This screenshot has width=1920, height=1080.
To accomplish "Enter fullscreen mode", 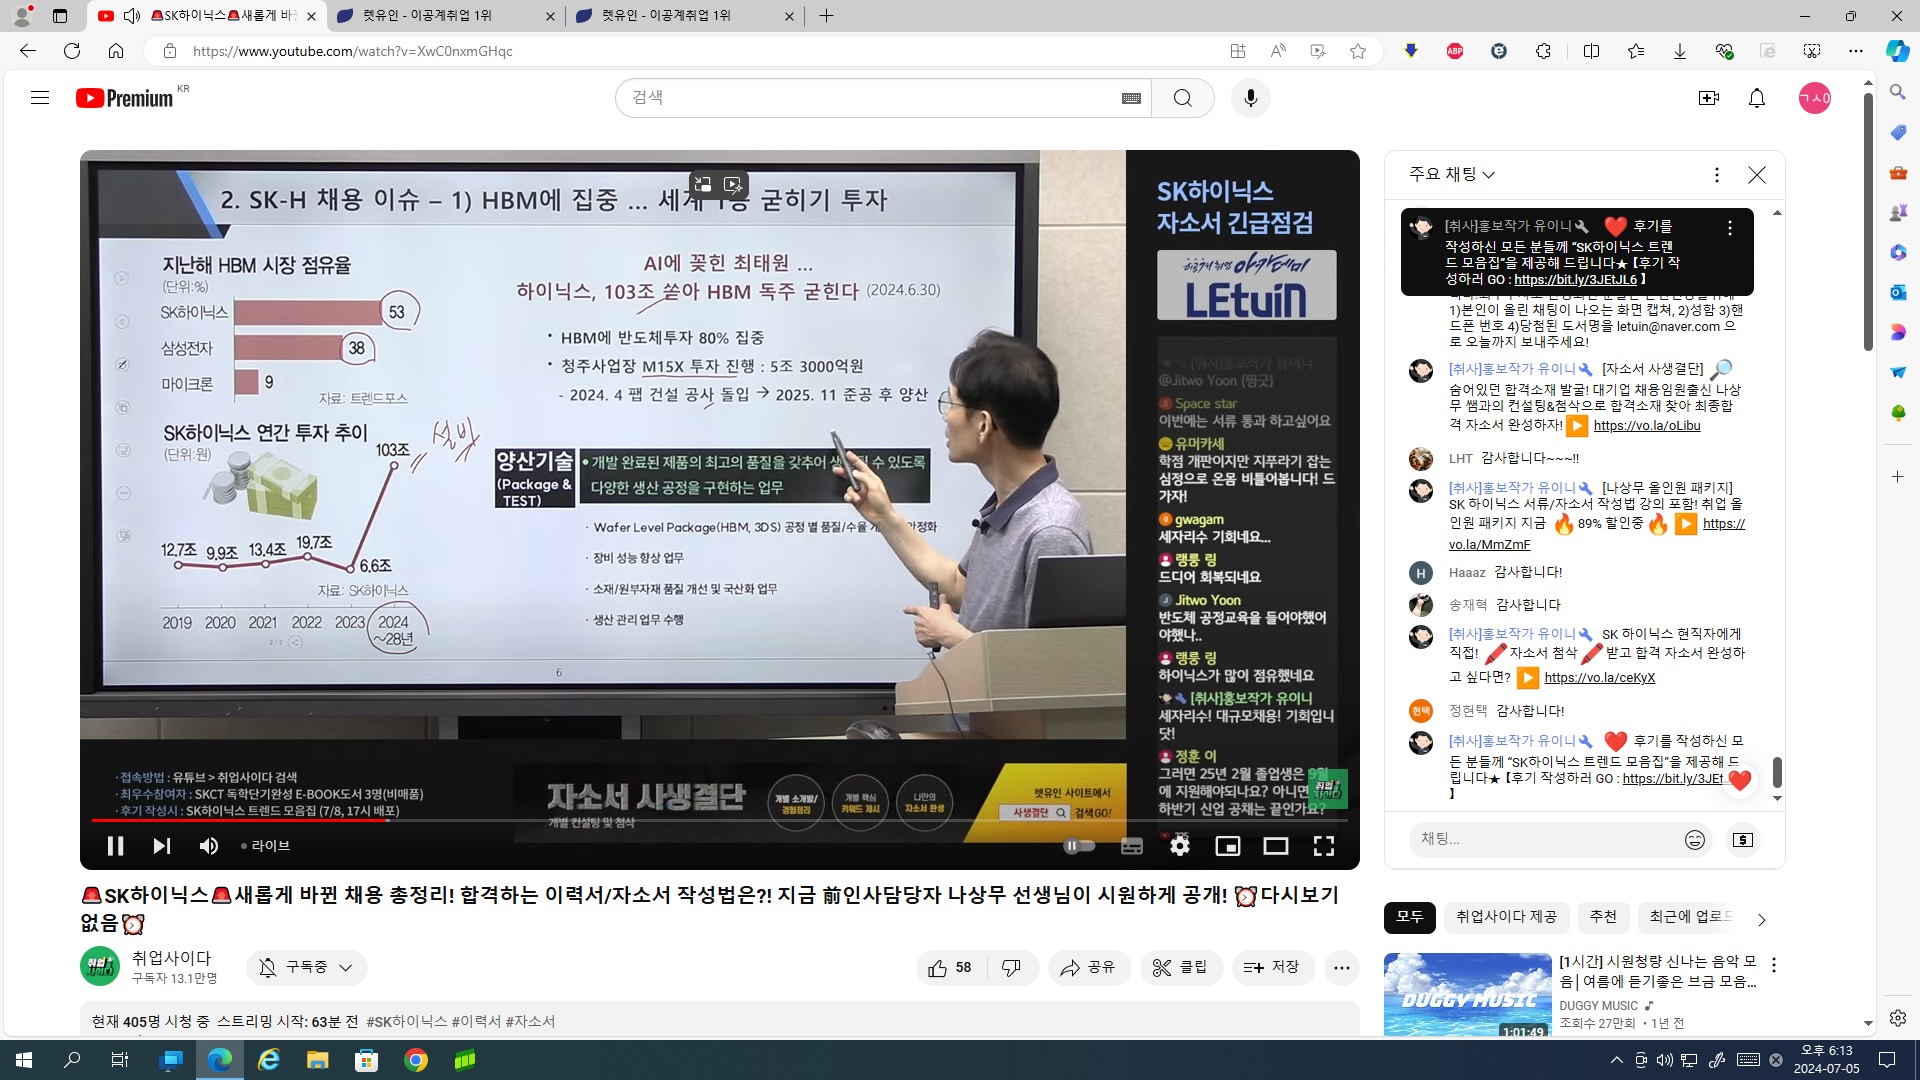I will click(x=1323, y=846).
